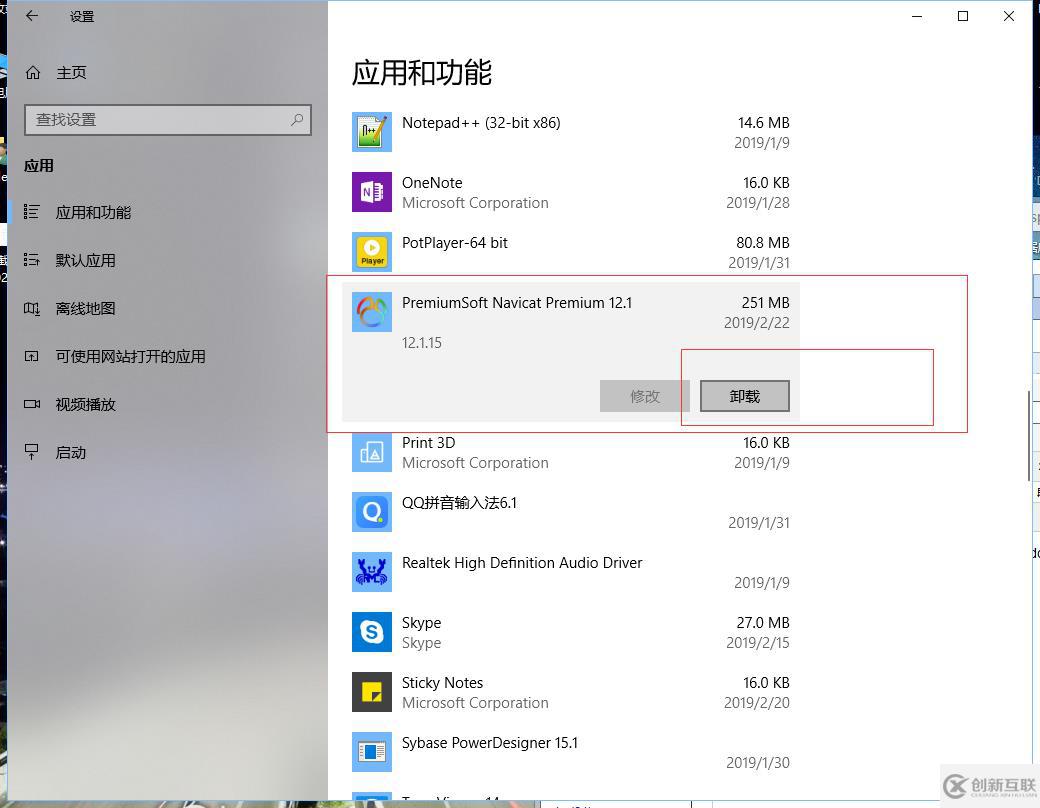
Task: Click the 应用 section label in the sidebar
Action: 38,166
